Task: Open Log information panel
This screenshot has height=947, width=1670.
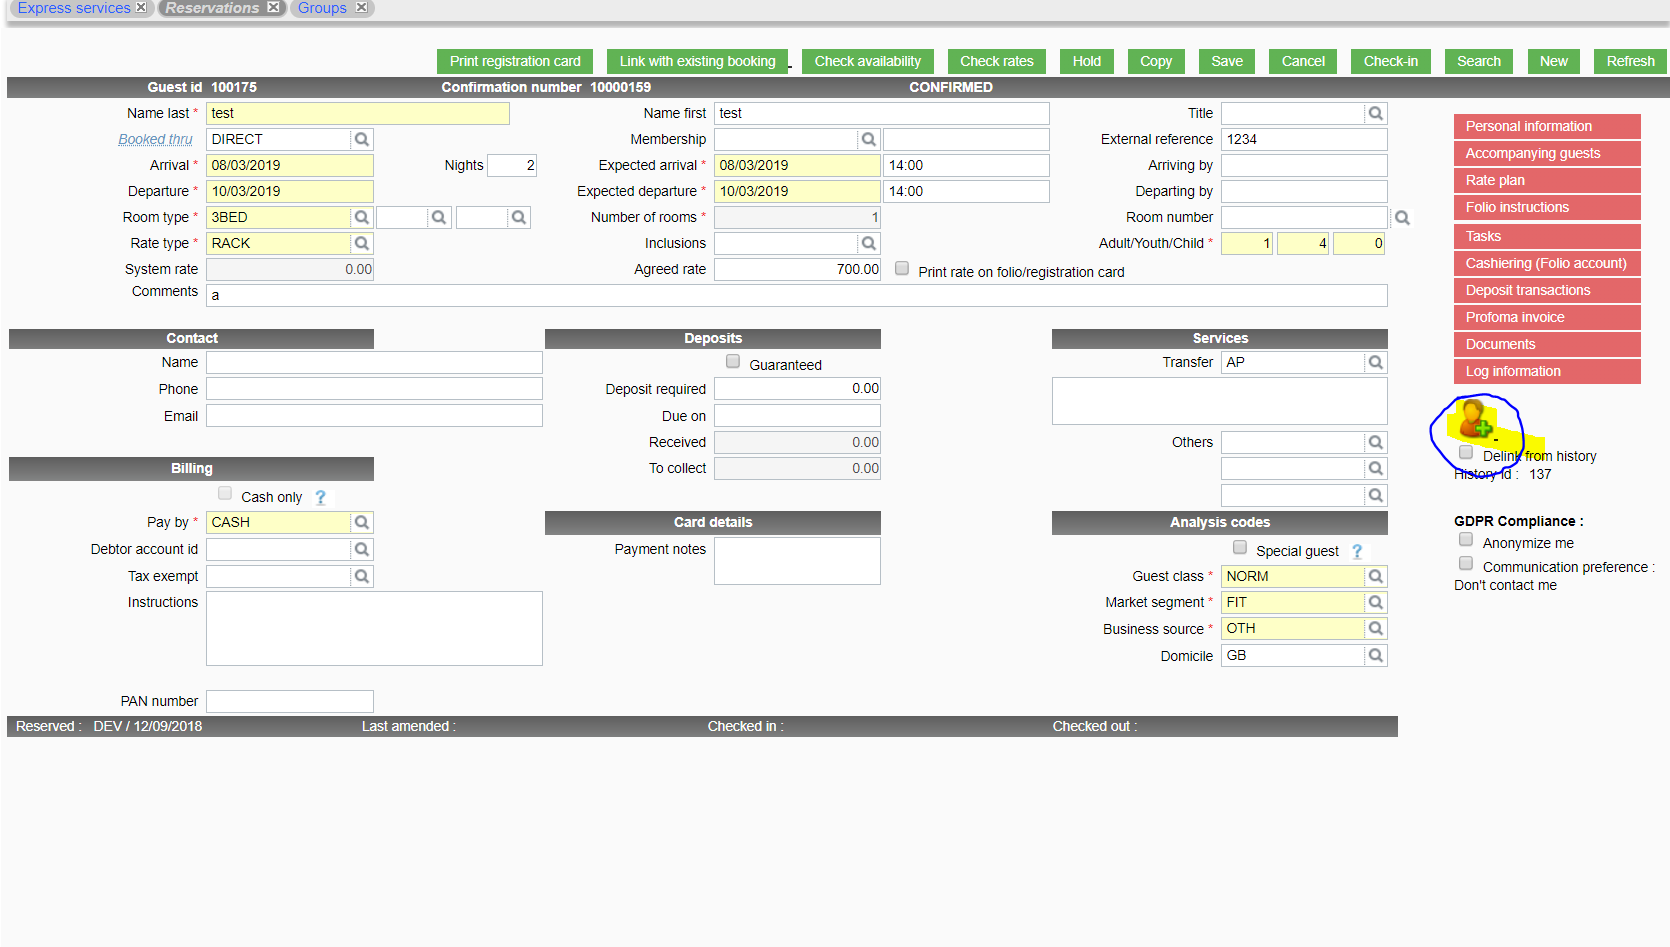Action: pyautogui.click(x=1547, y=371)
